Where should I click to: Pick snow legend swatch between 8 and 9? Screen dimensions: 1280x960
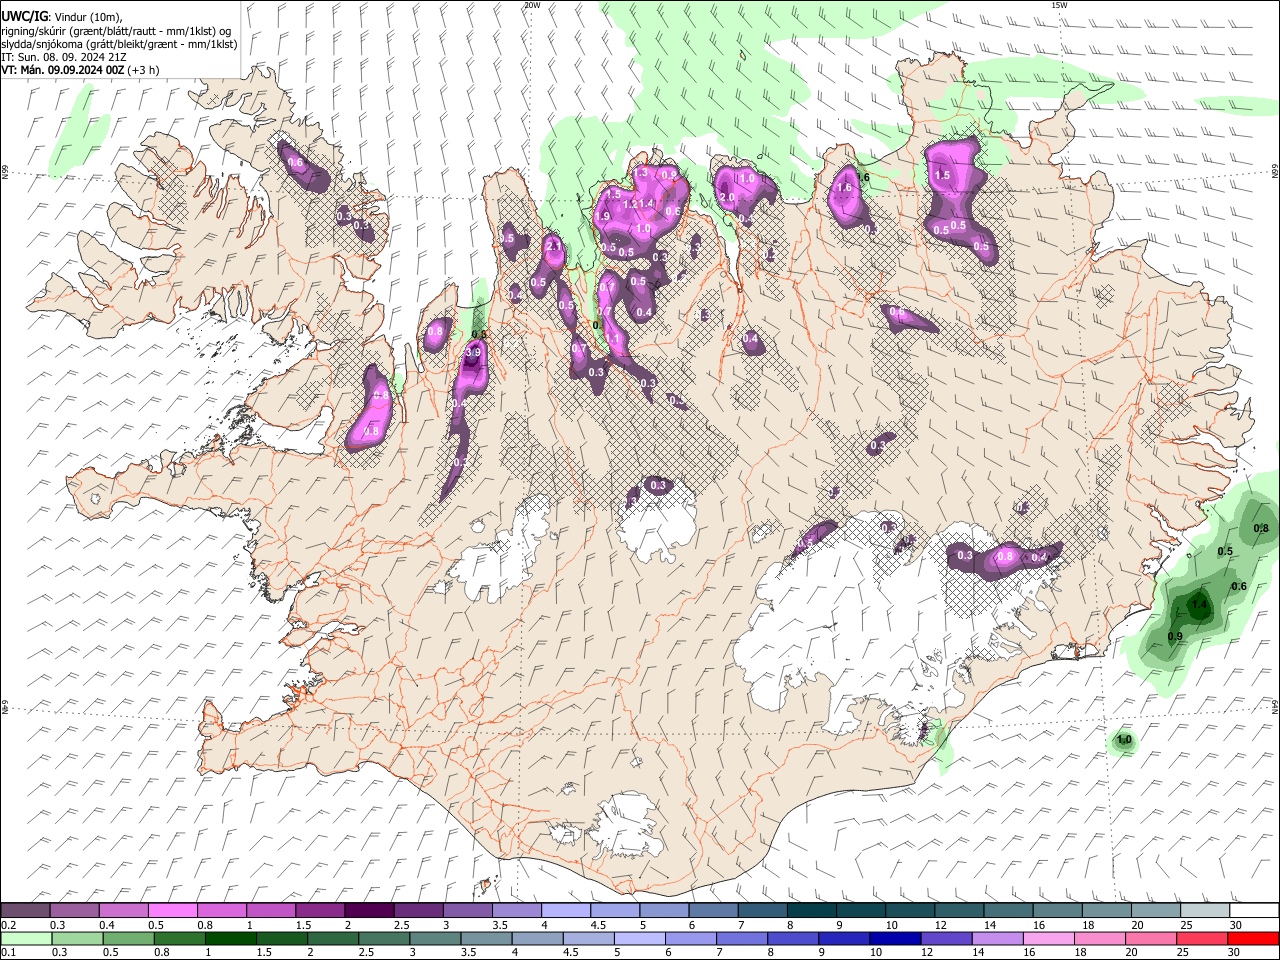point(812,910)
